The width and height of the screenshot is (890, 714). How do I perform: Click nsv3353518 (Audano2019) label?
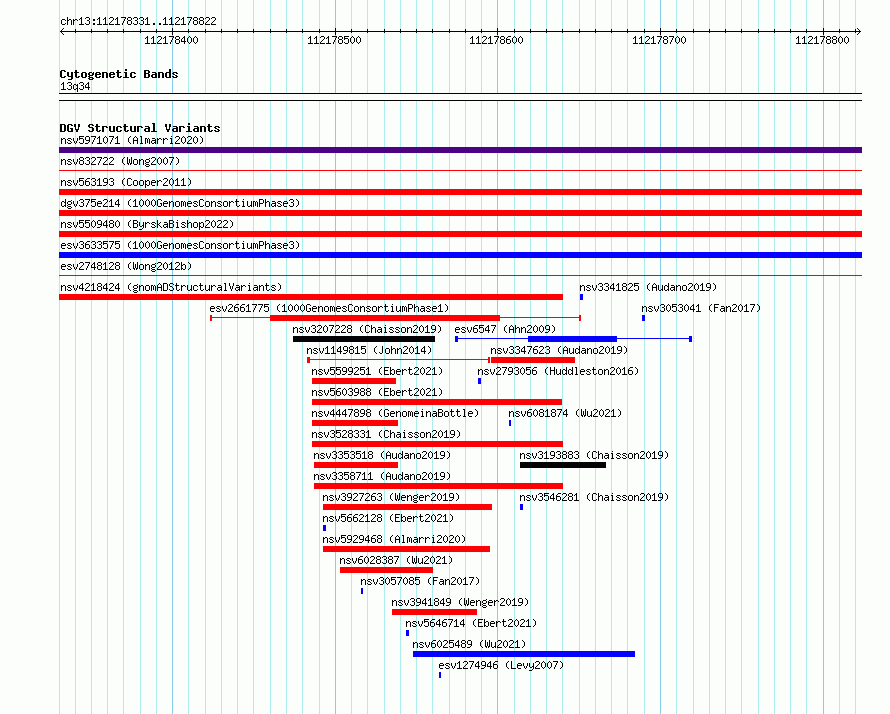point(382,455)
